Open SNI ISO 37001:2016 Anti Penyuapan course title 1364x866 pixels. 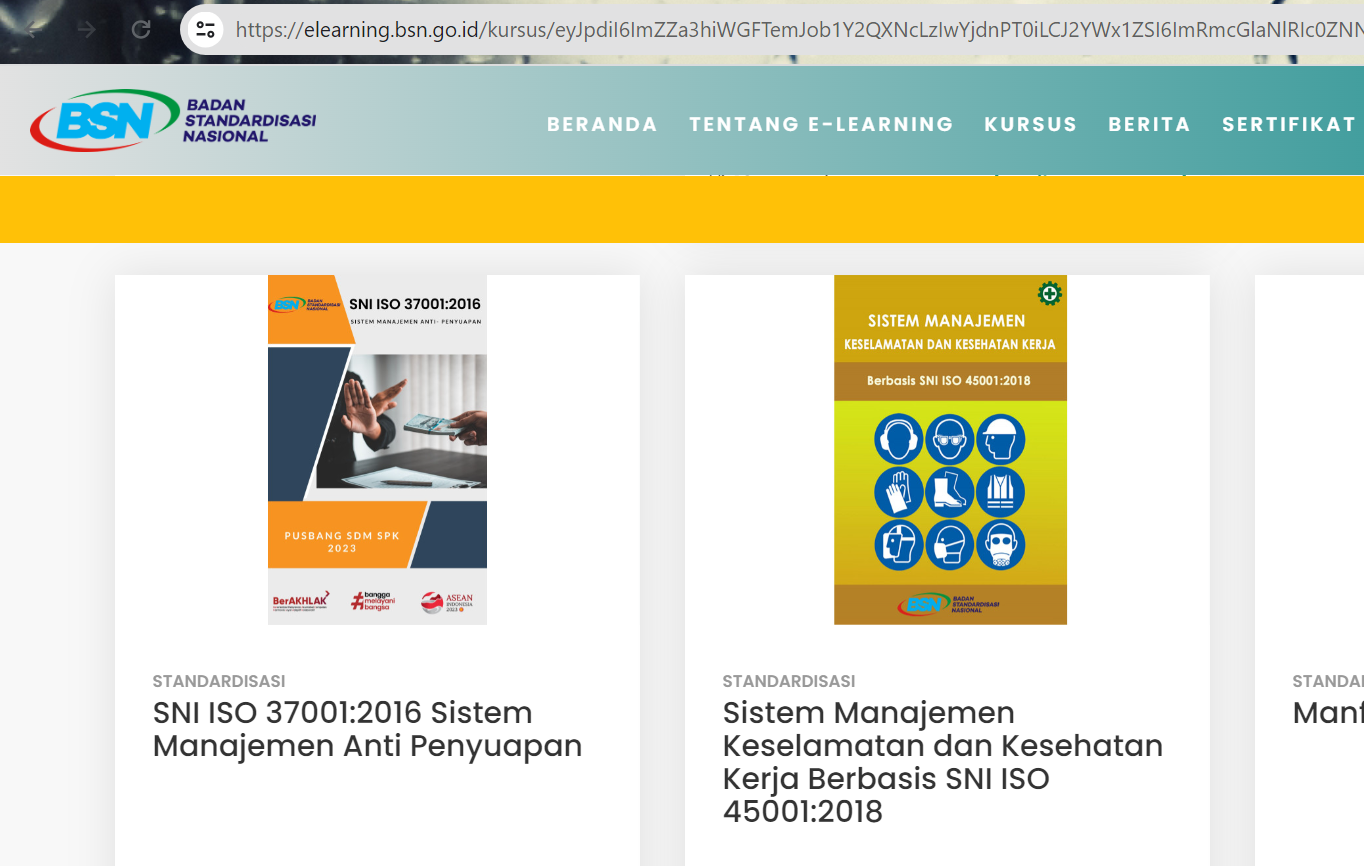[x=367, y=729]
